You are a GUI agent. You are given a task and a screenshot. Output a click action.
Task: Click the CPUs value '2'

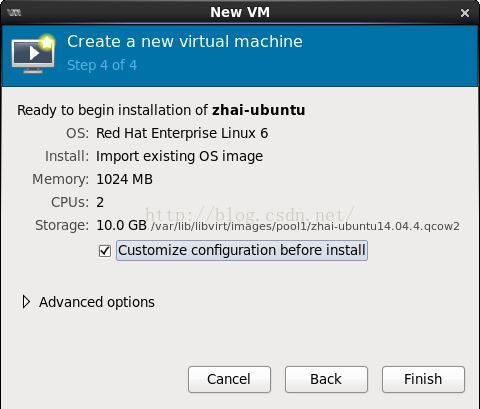click(100, 202)
